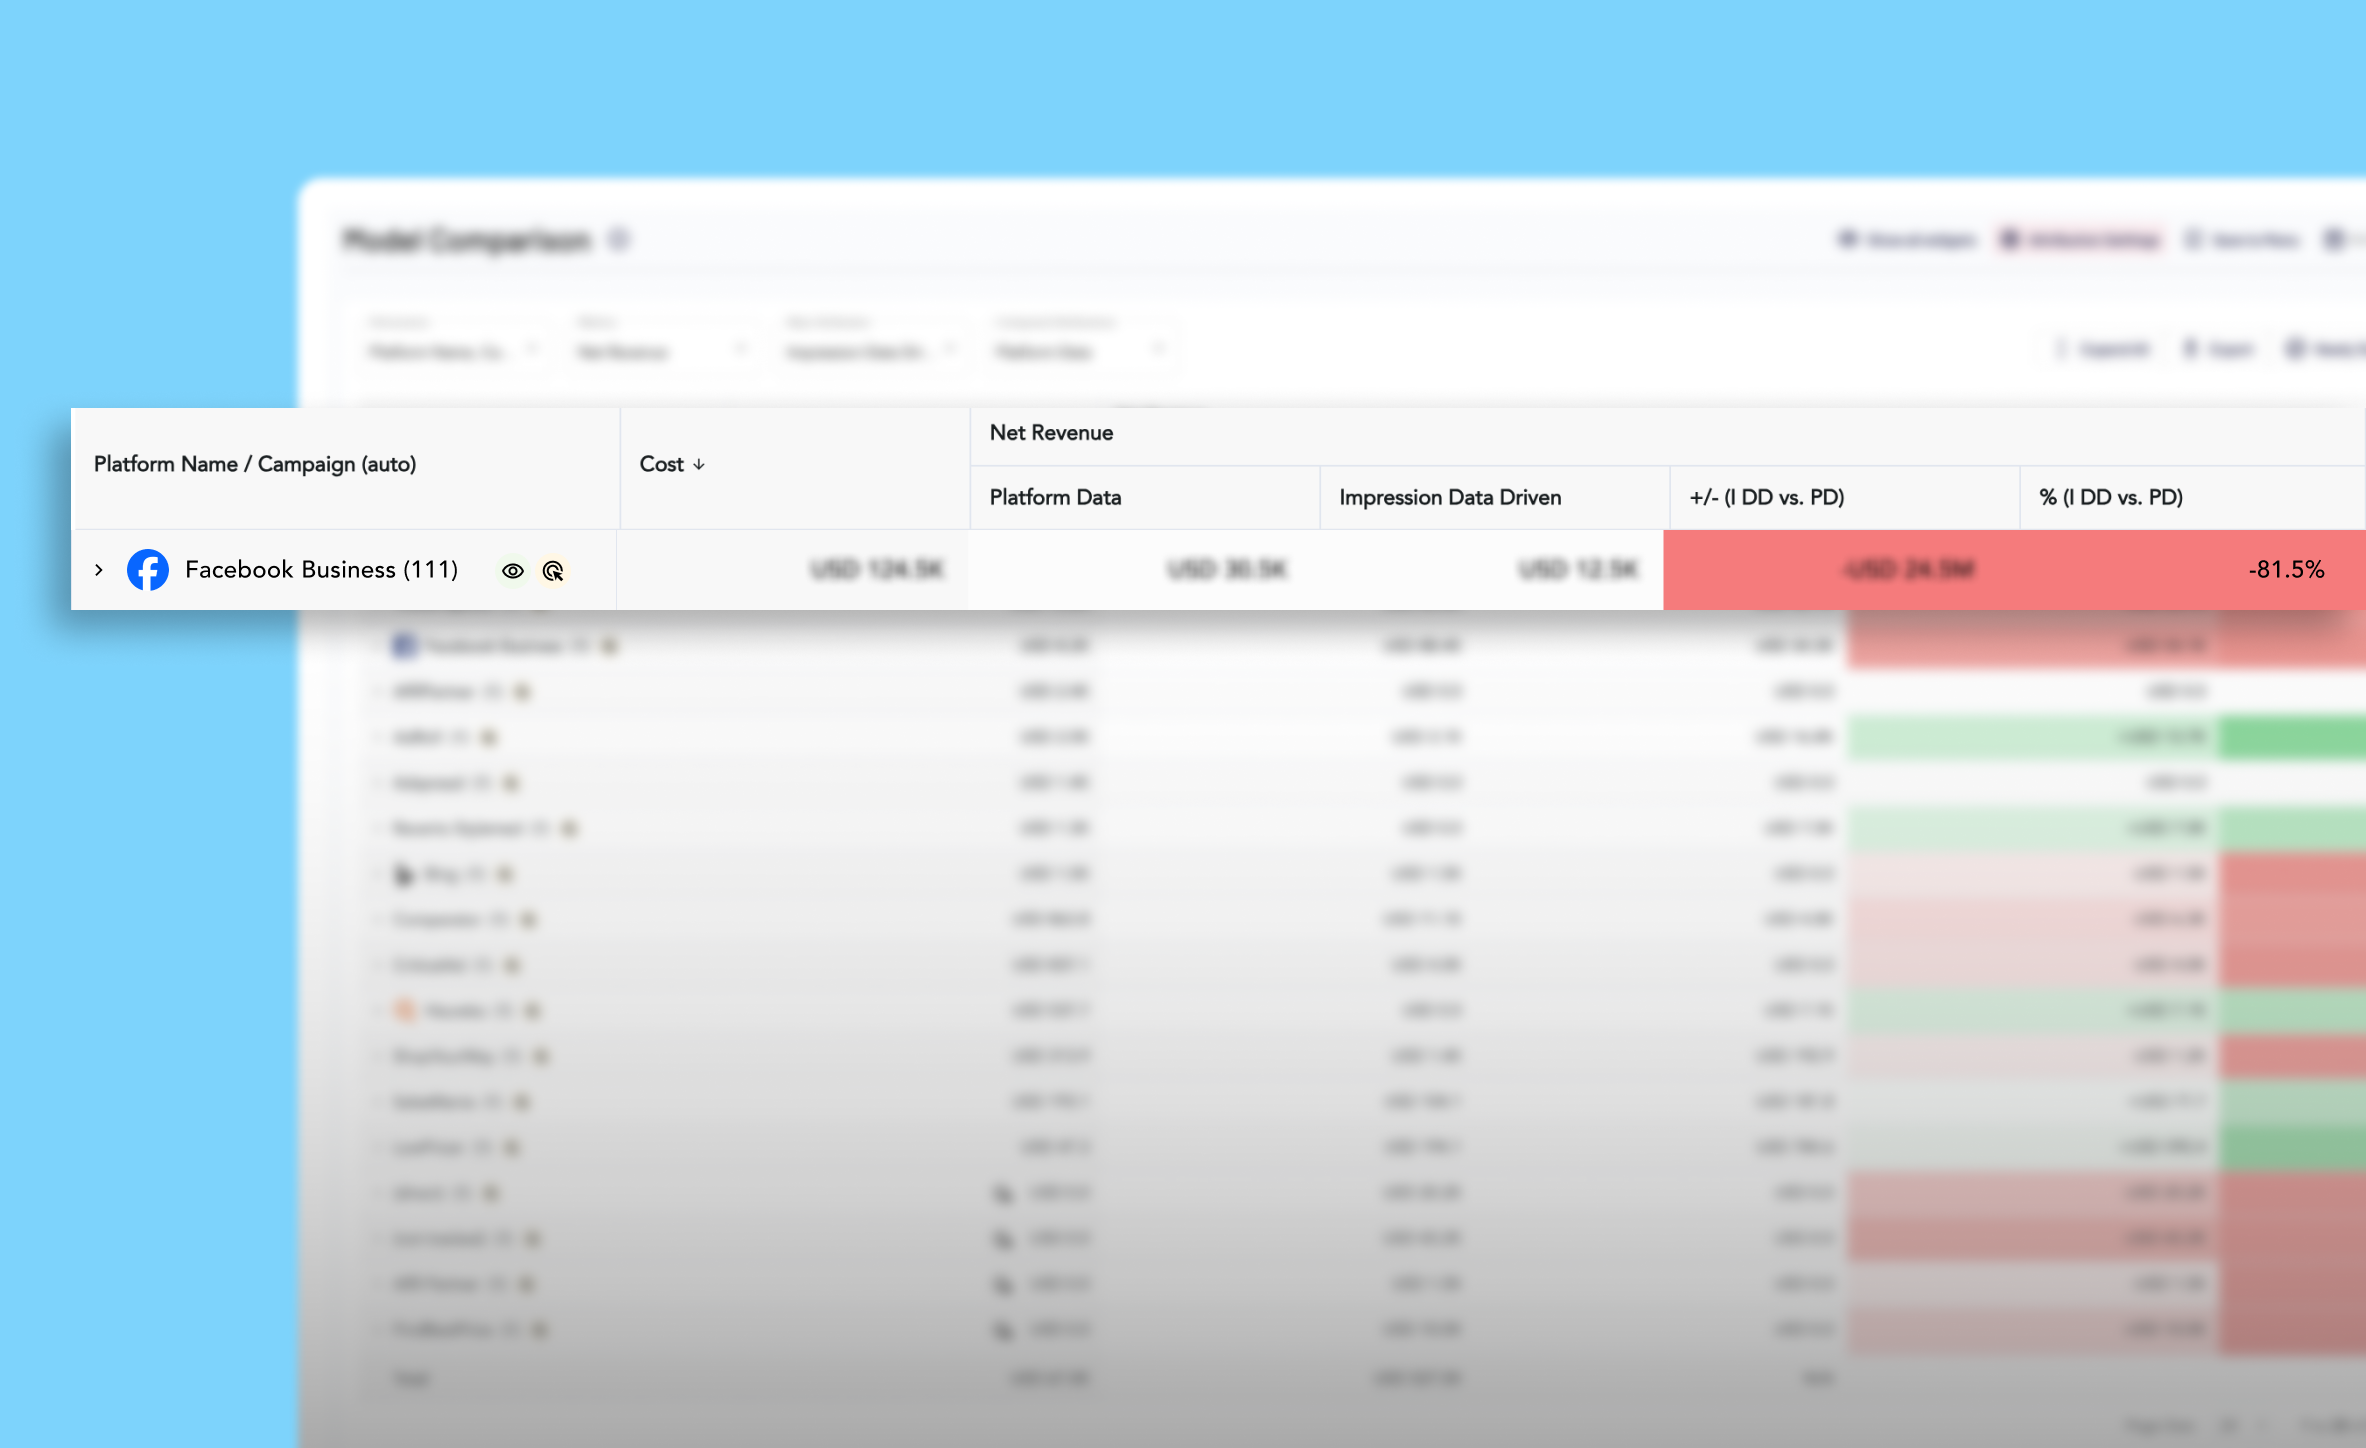
Task: Click the Facebook logo icon
Action: 148,570
